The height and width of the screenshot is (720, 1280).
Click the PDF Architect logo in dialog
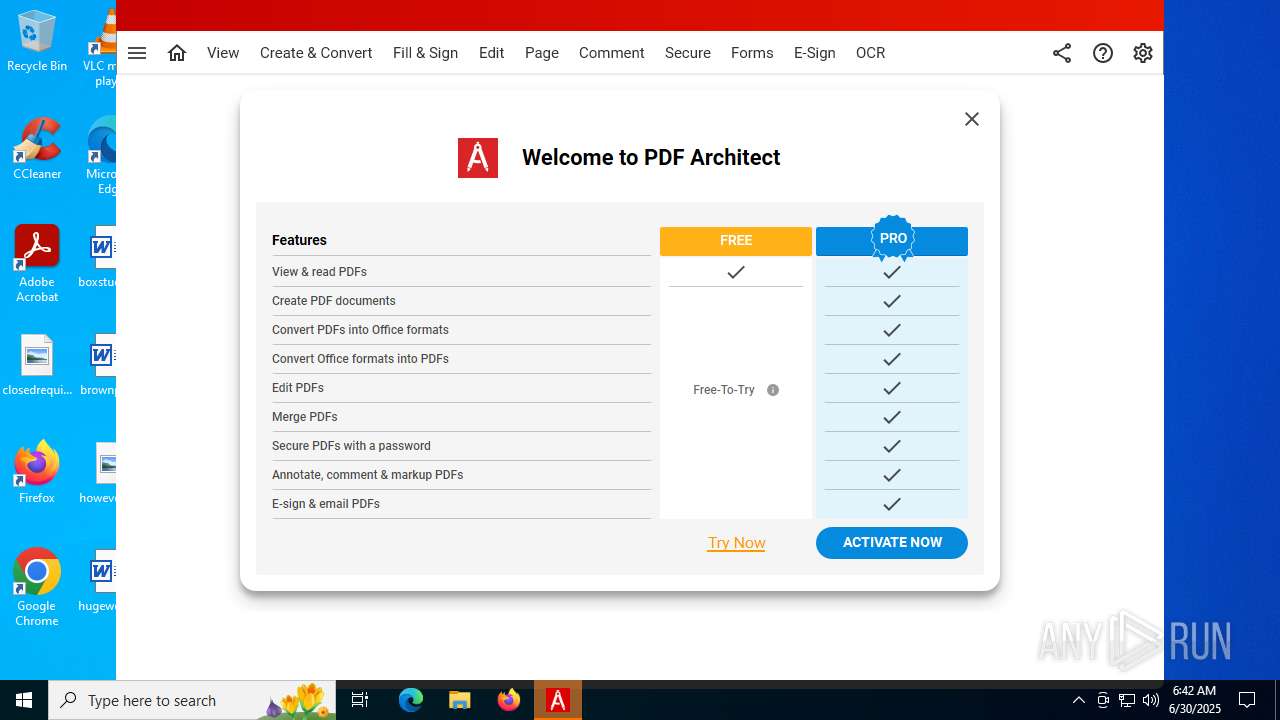pyautogui.click(x=478, y=158)
